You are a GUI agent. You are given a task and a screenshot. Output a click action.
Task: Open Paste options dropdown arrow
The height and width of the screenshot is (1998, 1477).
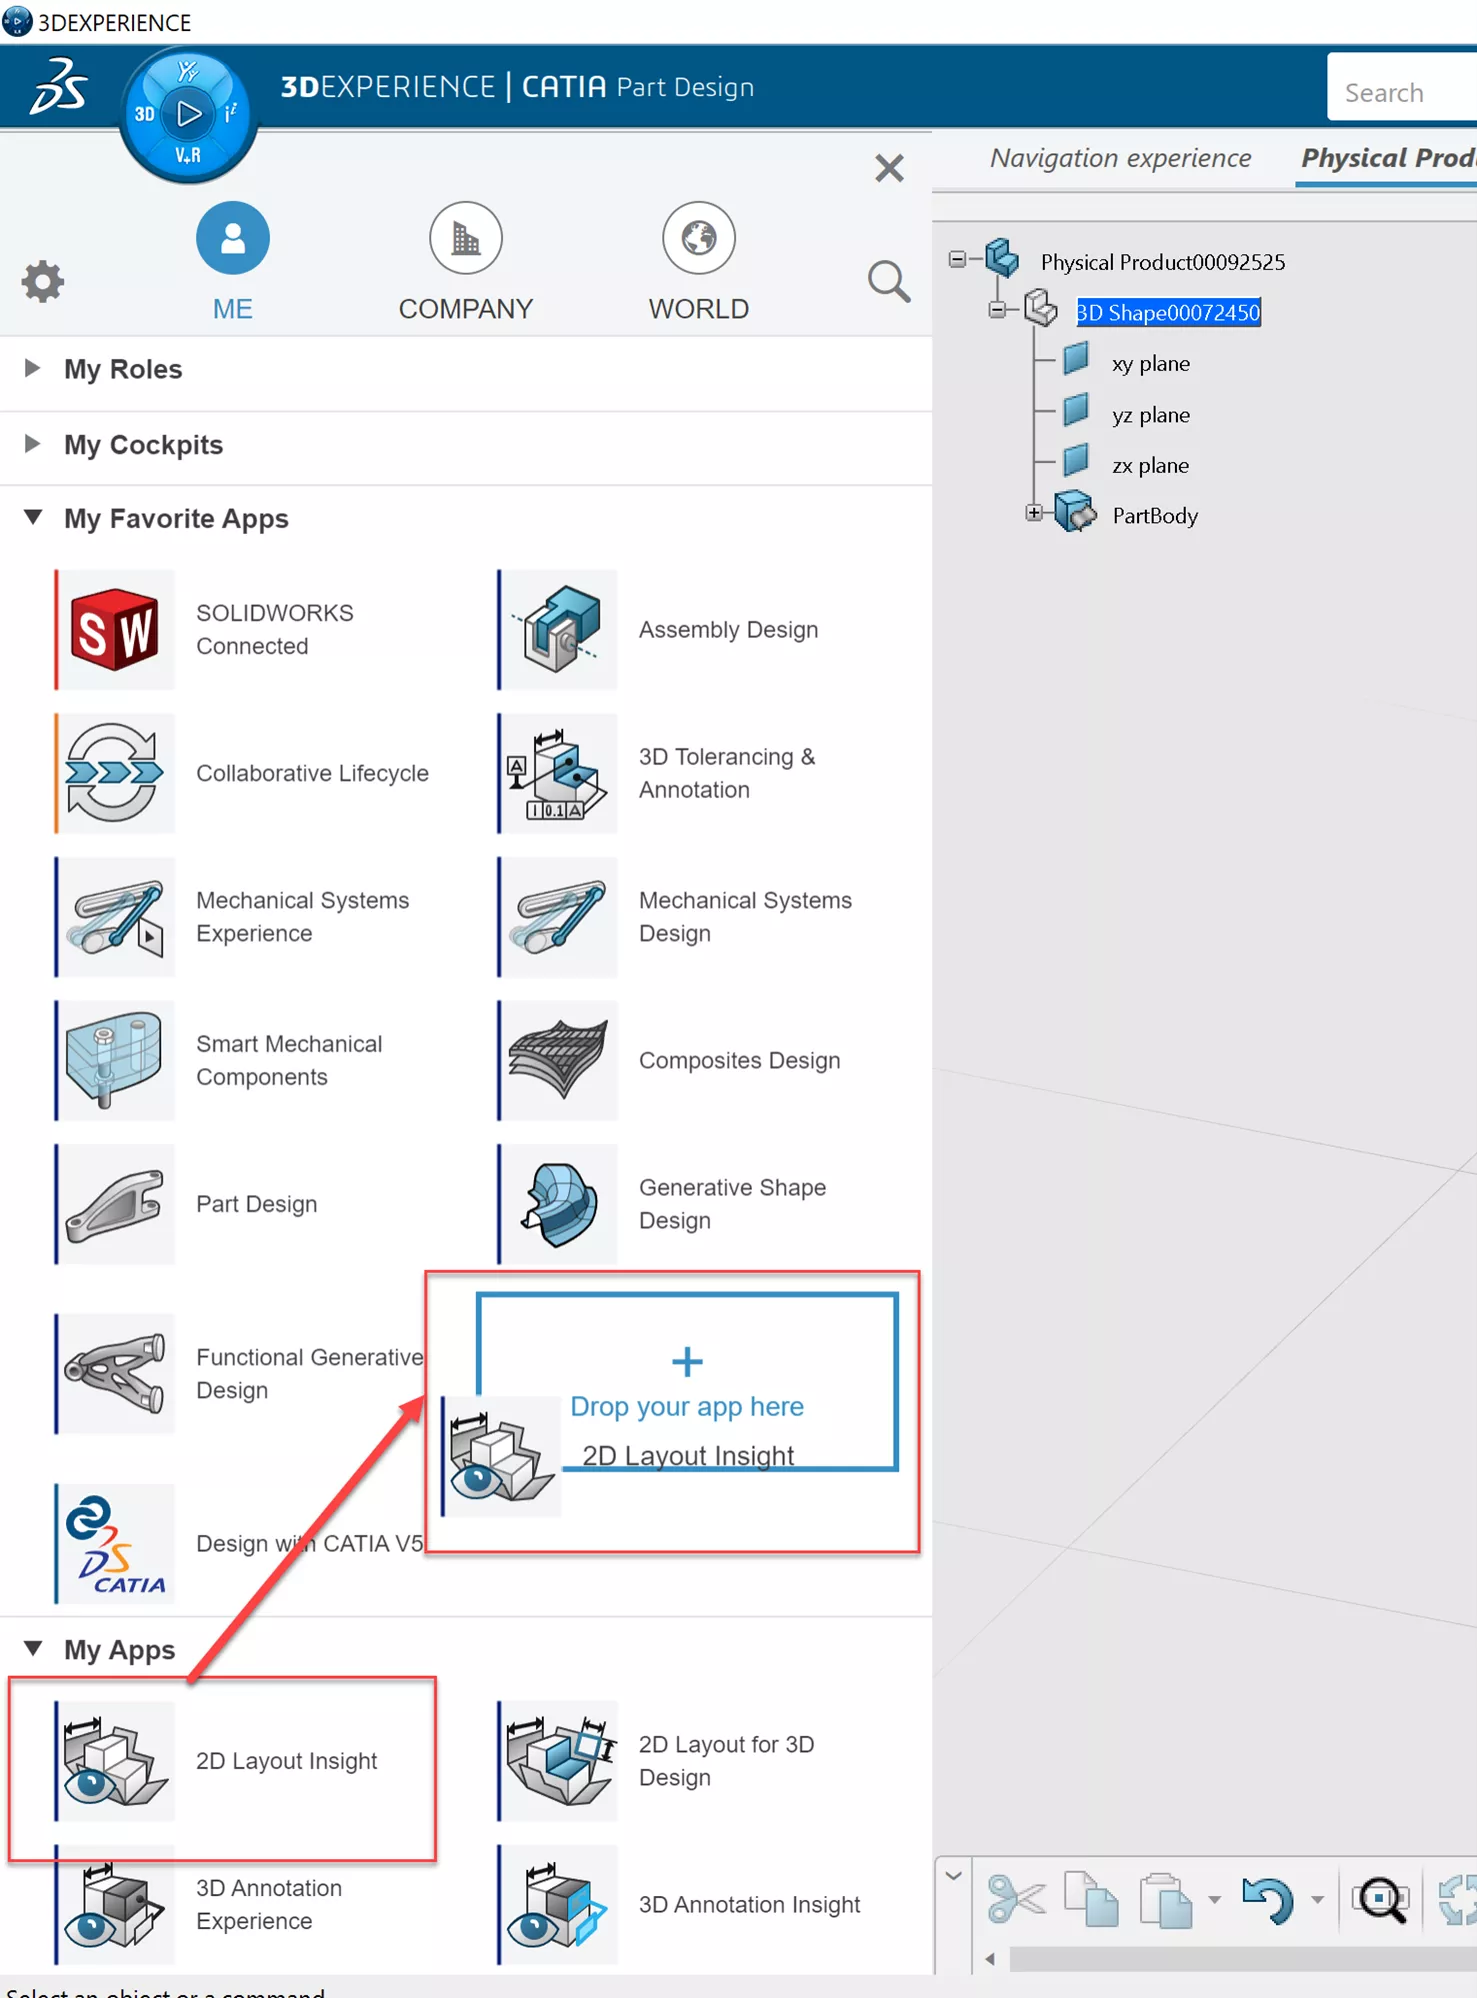(1214, 1900)
